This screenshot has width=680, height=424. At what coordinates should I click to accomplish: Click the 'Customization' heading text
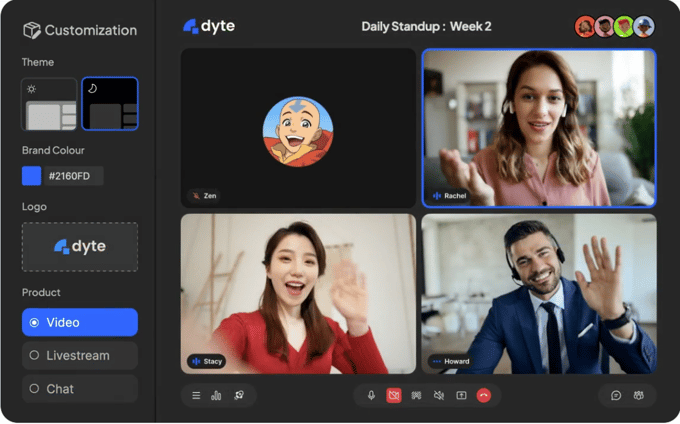(91, 30)
